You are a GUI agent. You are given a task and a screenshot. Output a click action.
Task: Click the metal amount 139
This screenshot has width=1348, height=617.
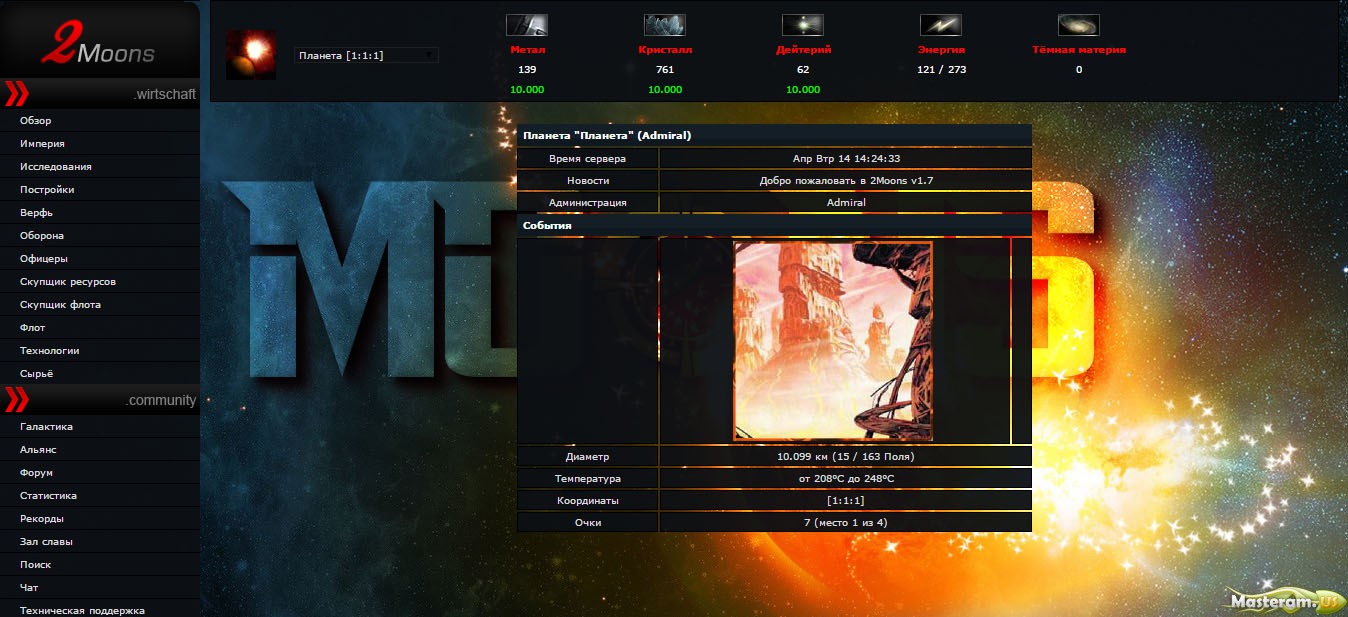tap(527, 70)
